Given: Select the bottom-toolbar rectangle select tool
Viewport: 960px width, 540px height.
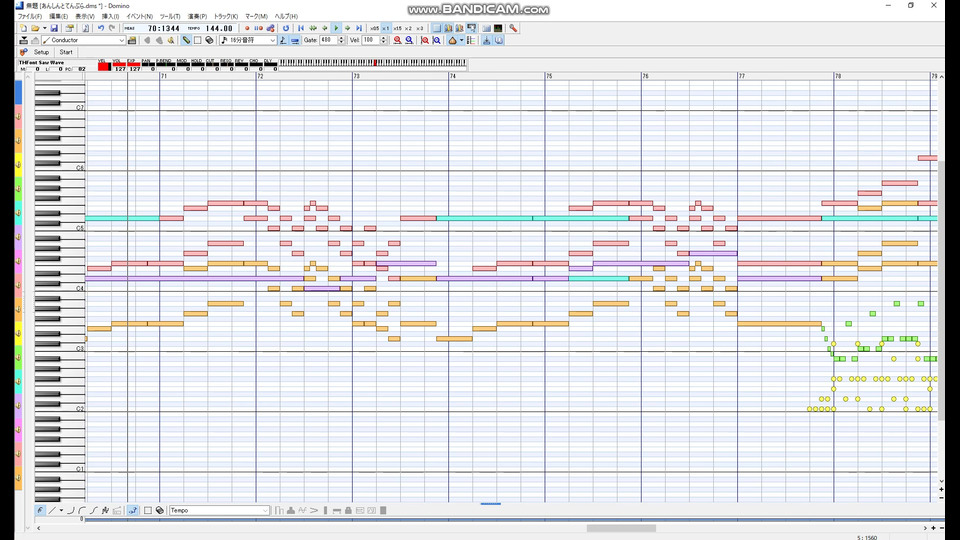Looking at the screenshot, I should coord(148,510).
